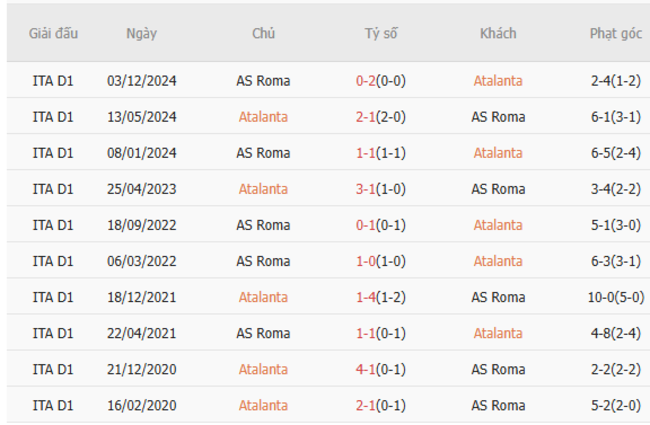Viewport: 650px width, 425px height.
Task: Open Atalanta link in the 18/12/2021 row
Action: point(263,297)
